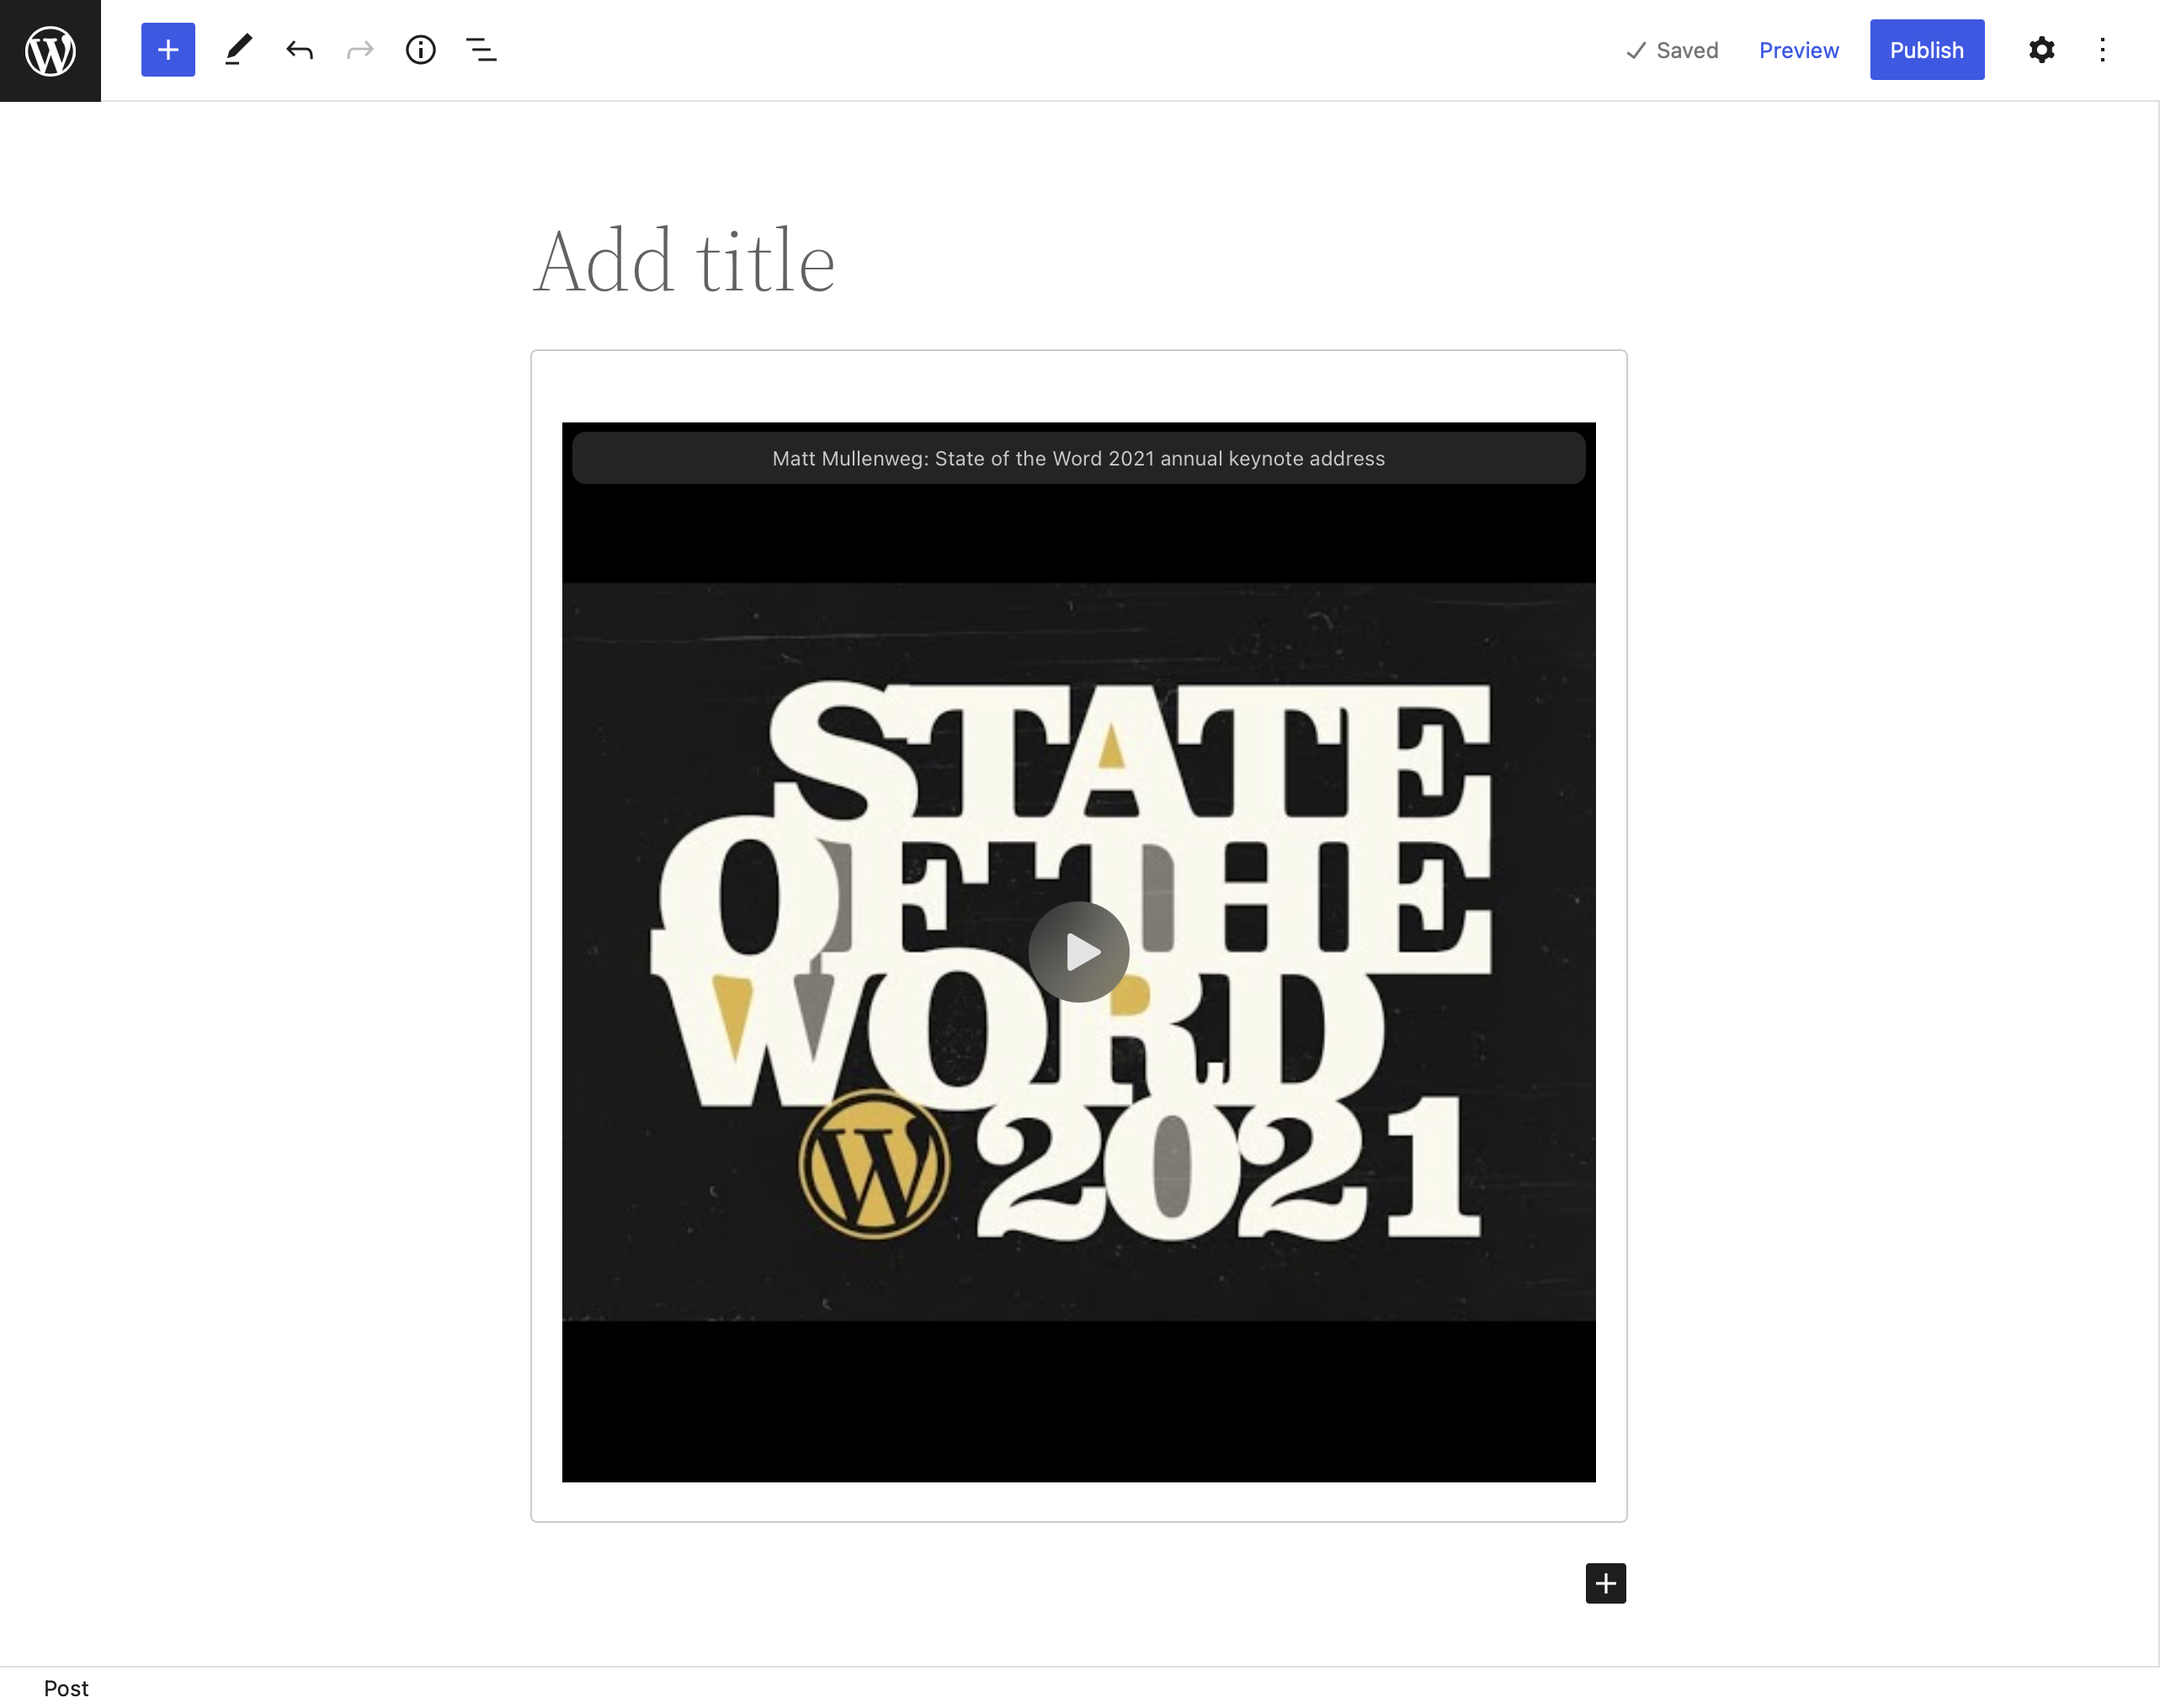Click the WordPress logo icon
The width and height of the screenshot is (2160, 1708).
click(x=49, y=49)
